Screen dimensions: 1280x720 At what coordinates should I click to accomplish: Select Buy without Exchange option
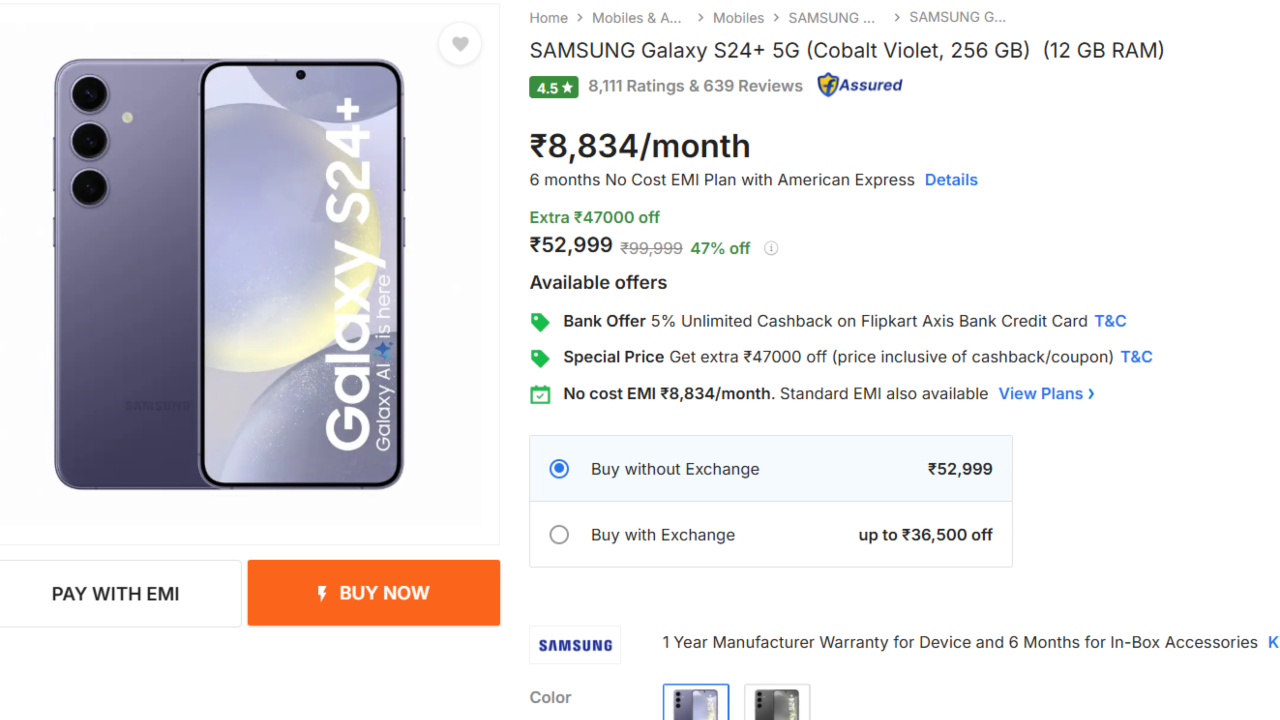559,469
